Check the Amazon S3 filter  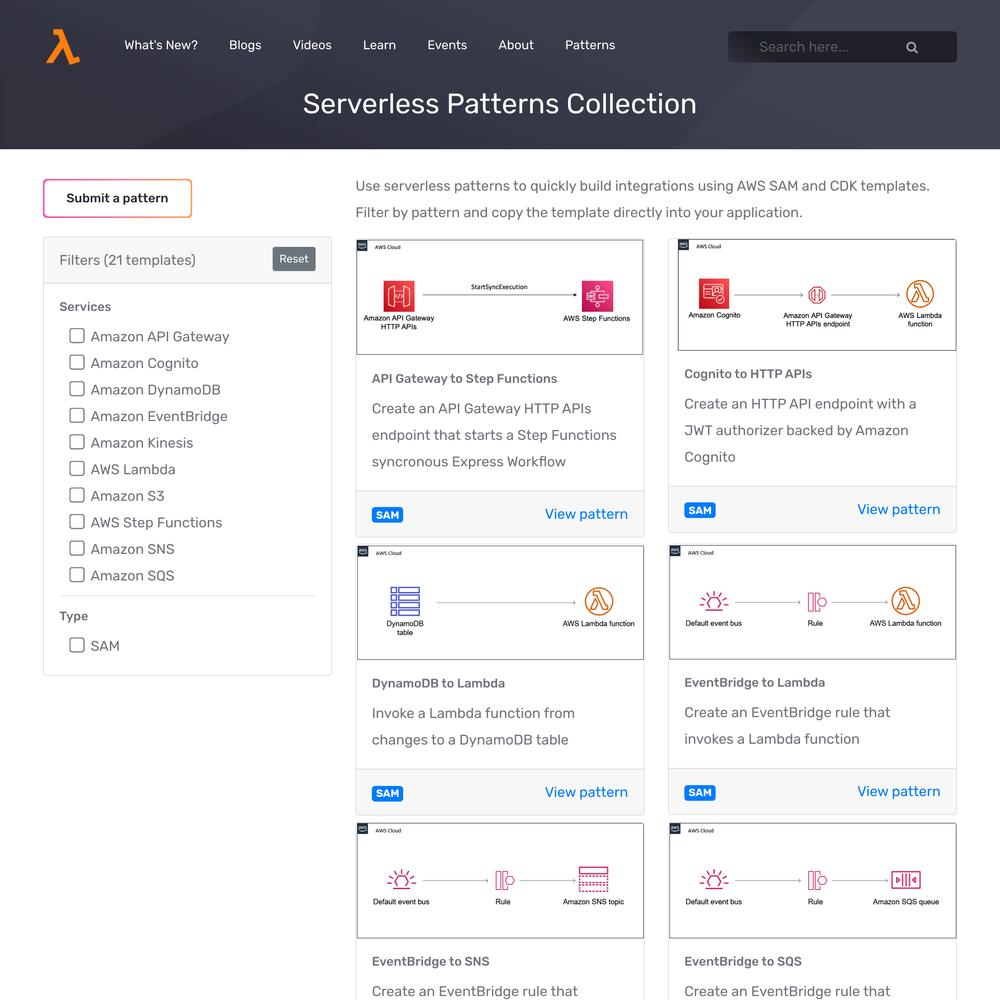(x=77, y=495)
